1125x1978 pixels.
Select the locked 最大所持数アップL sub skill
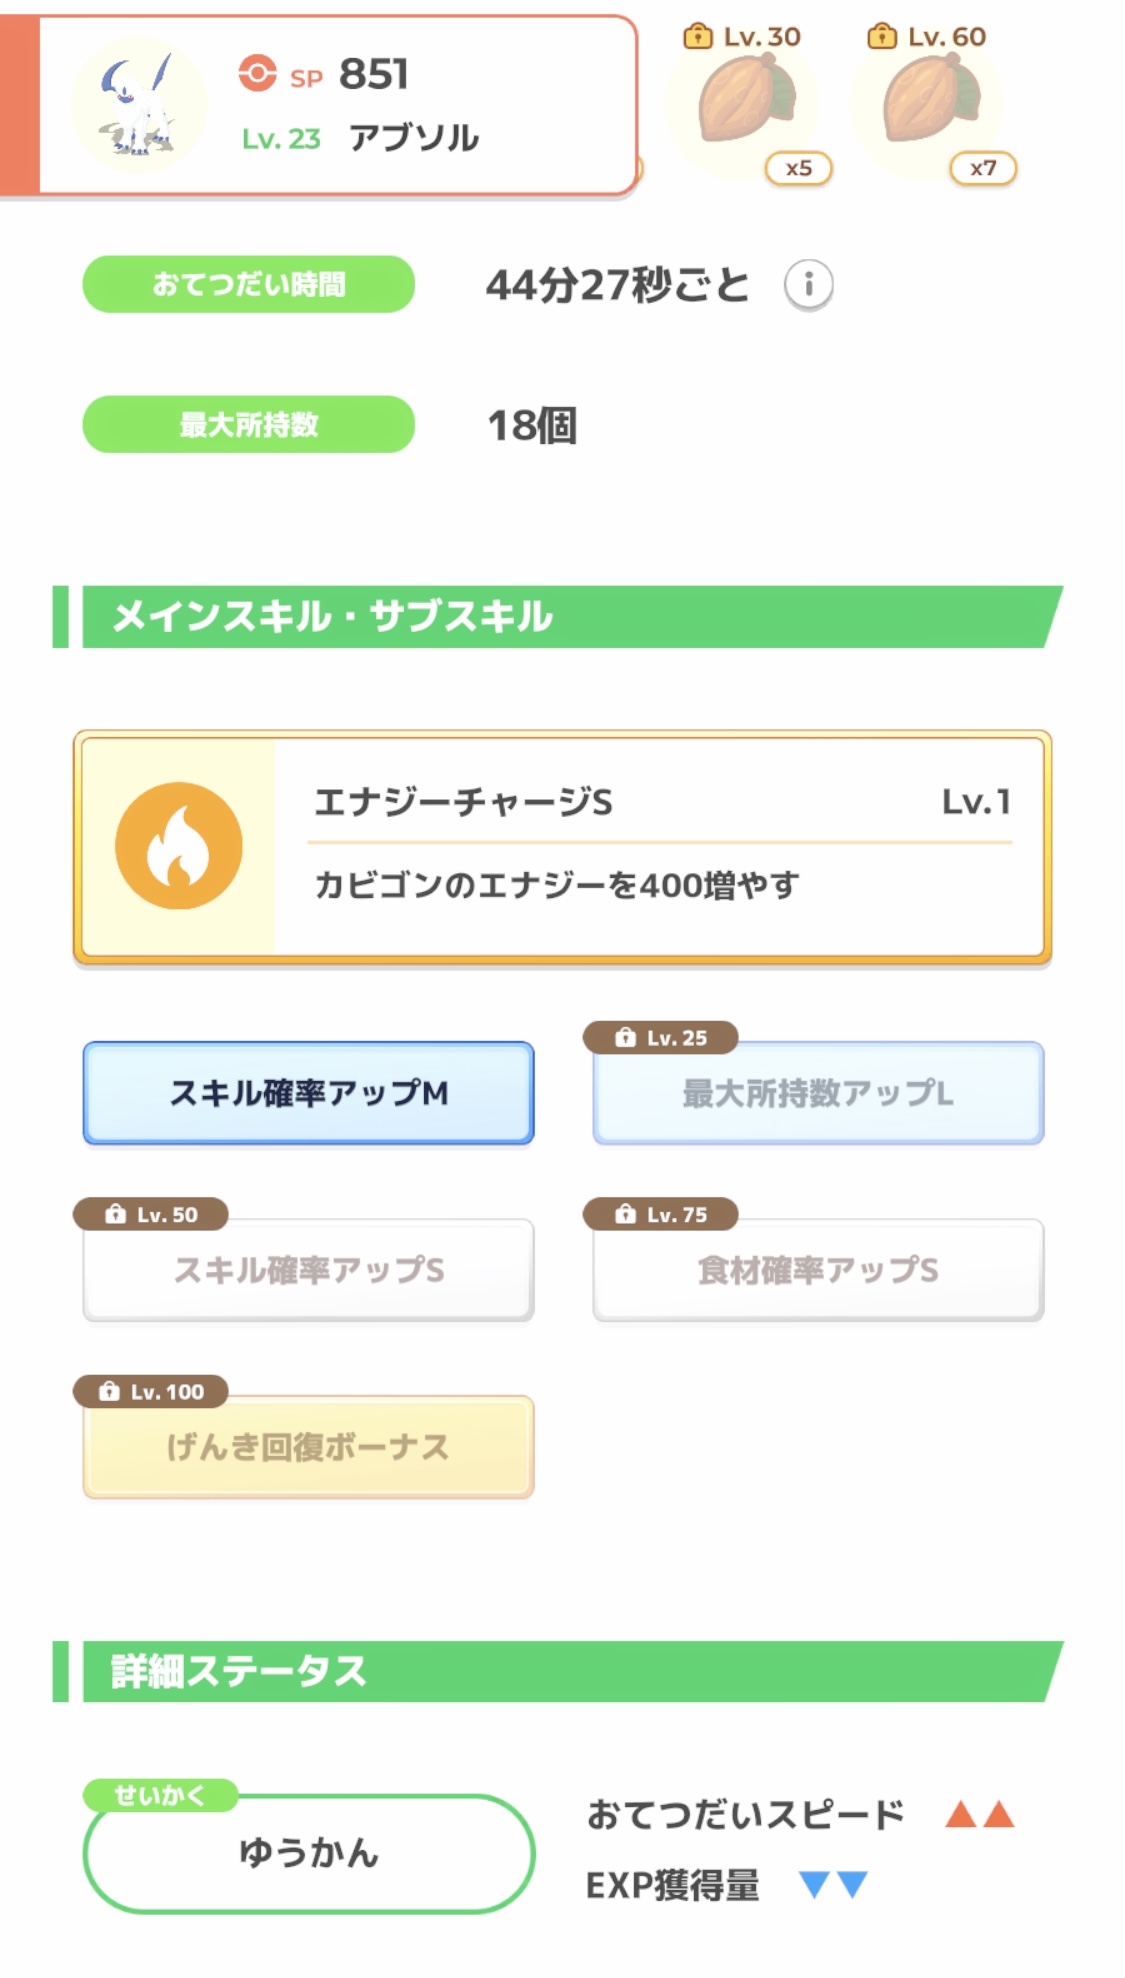pyautogui.click(x=818, y=1093)
